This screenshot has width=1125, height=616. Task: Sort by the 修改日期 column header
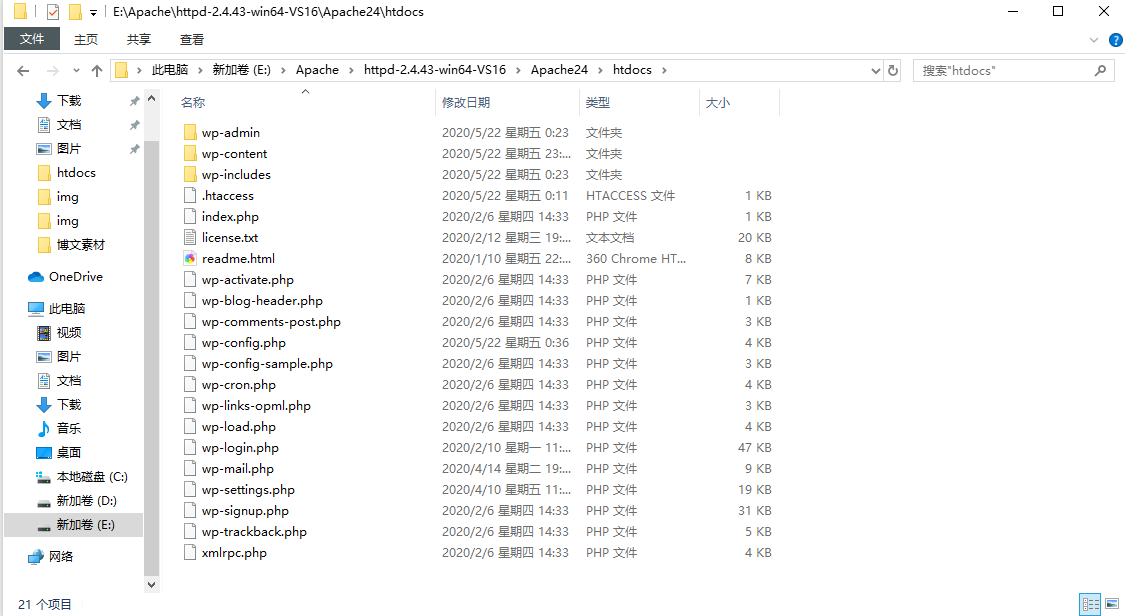[466, 103]
